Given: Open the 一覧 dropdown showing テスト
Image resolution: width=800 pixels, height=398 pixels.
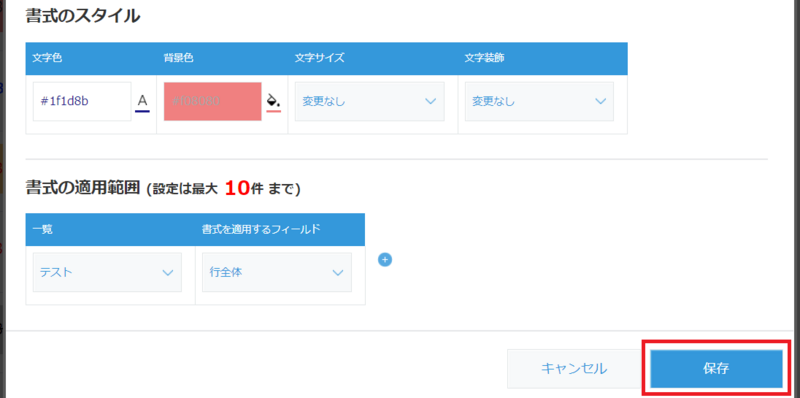Looking at the screenshot, I should click(x=107, y=272).
